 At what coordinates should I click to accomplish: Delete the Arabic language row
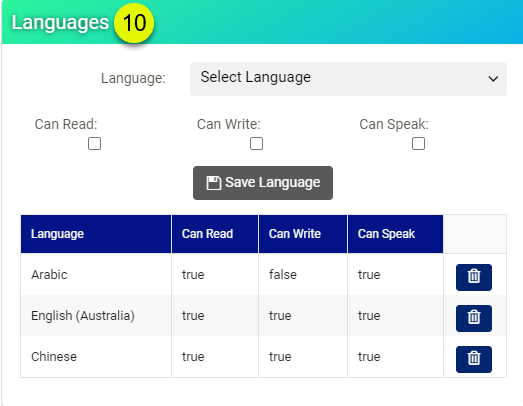tap(474, 277)
